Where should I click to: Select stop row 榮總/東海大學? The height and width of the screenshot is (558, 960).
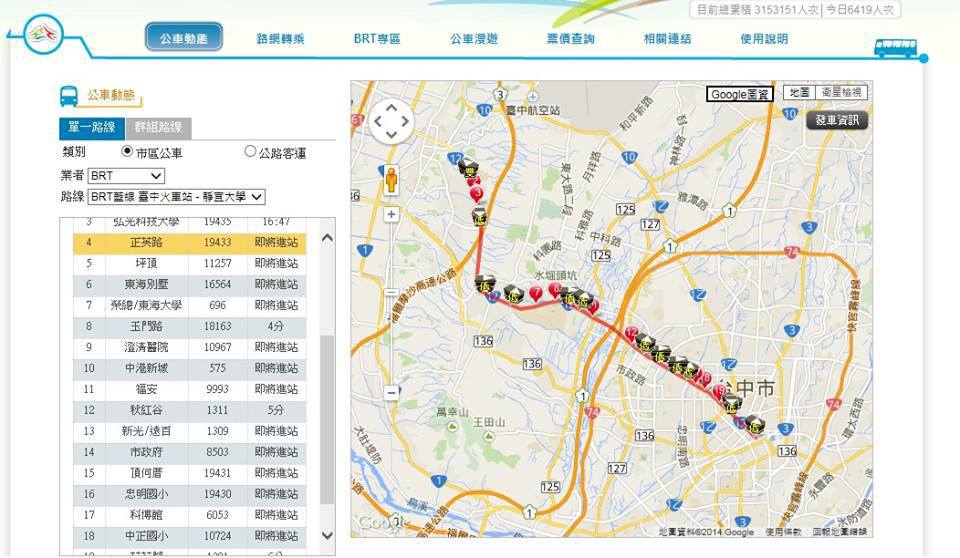click(x=189, y=305)
